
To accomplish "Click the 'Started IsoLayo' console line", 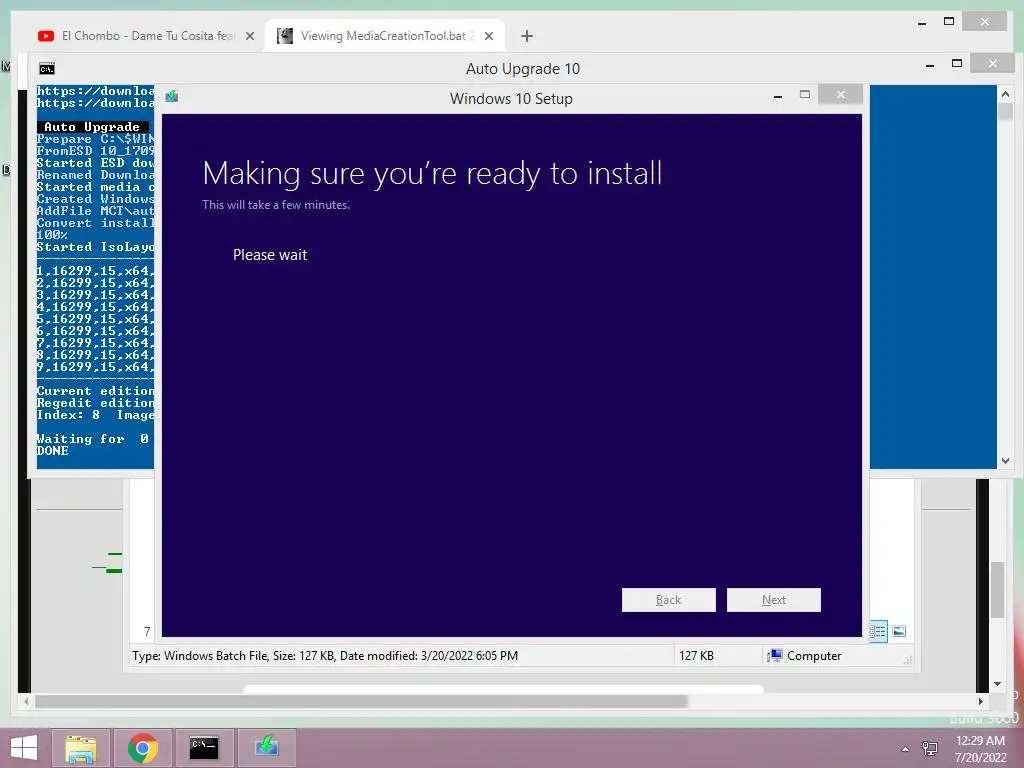I will click(95, 247).
